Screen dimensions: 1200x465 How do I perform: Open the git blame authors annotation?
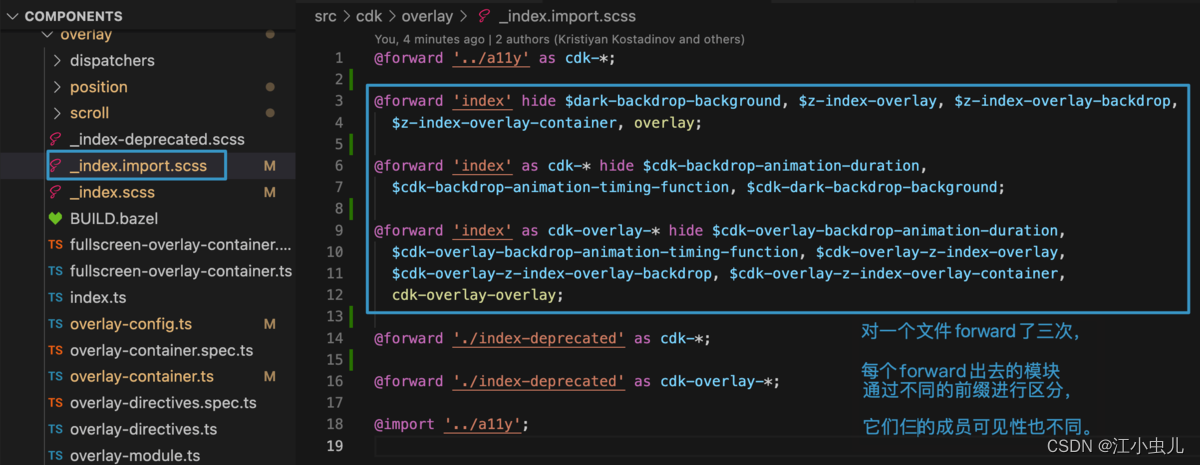click(559, 39)
